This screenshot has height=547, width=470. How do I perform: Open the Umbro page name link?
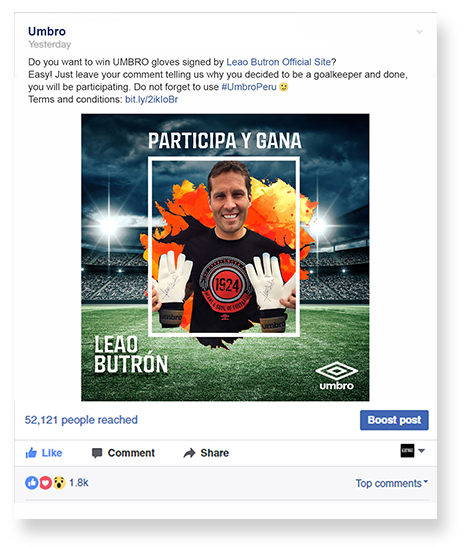47,31
